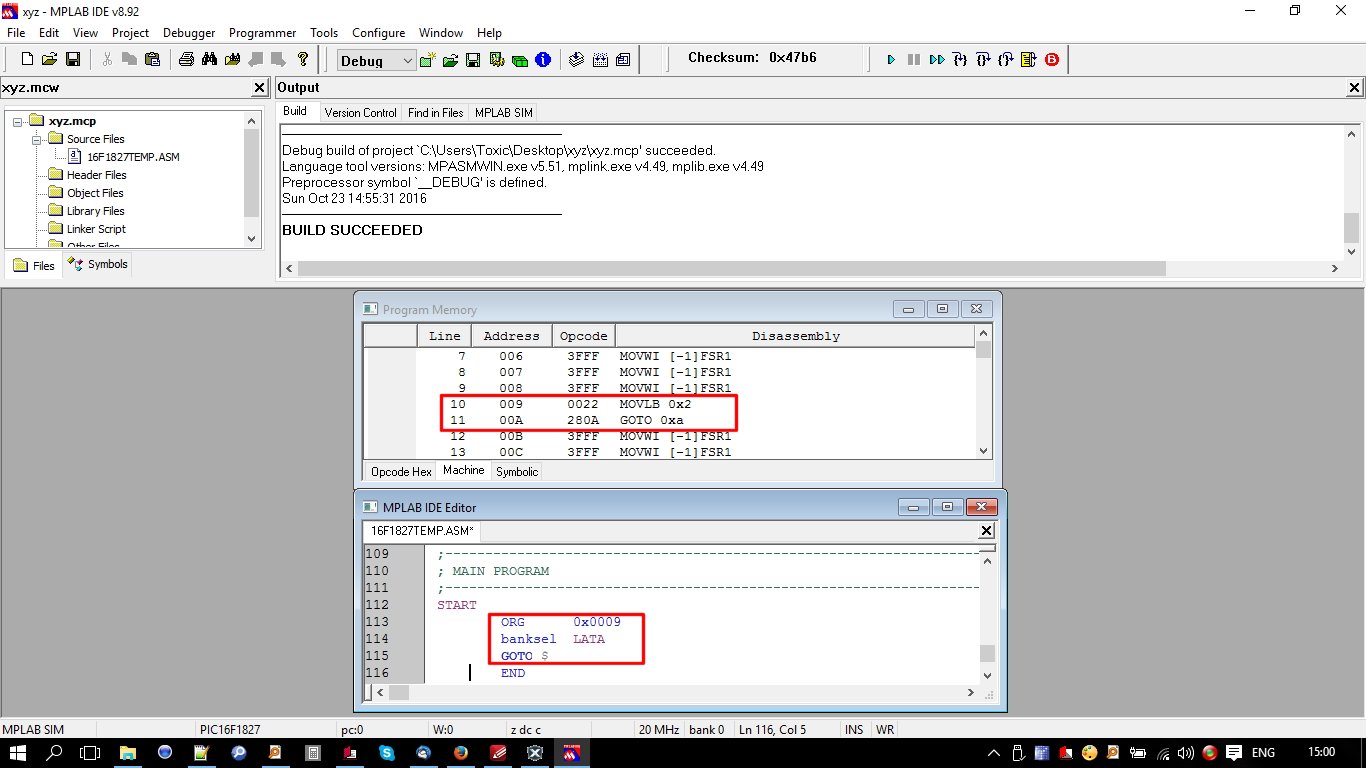
Task: Click the Paste clipboard icon
Action: click(152, 60)
